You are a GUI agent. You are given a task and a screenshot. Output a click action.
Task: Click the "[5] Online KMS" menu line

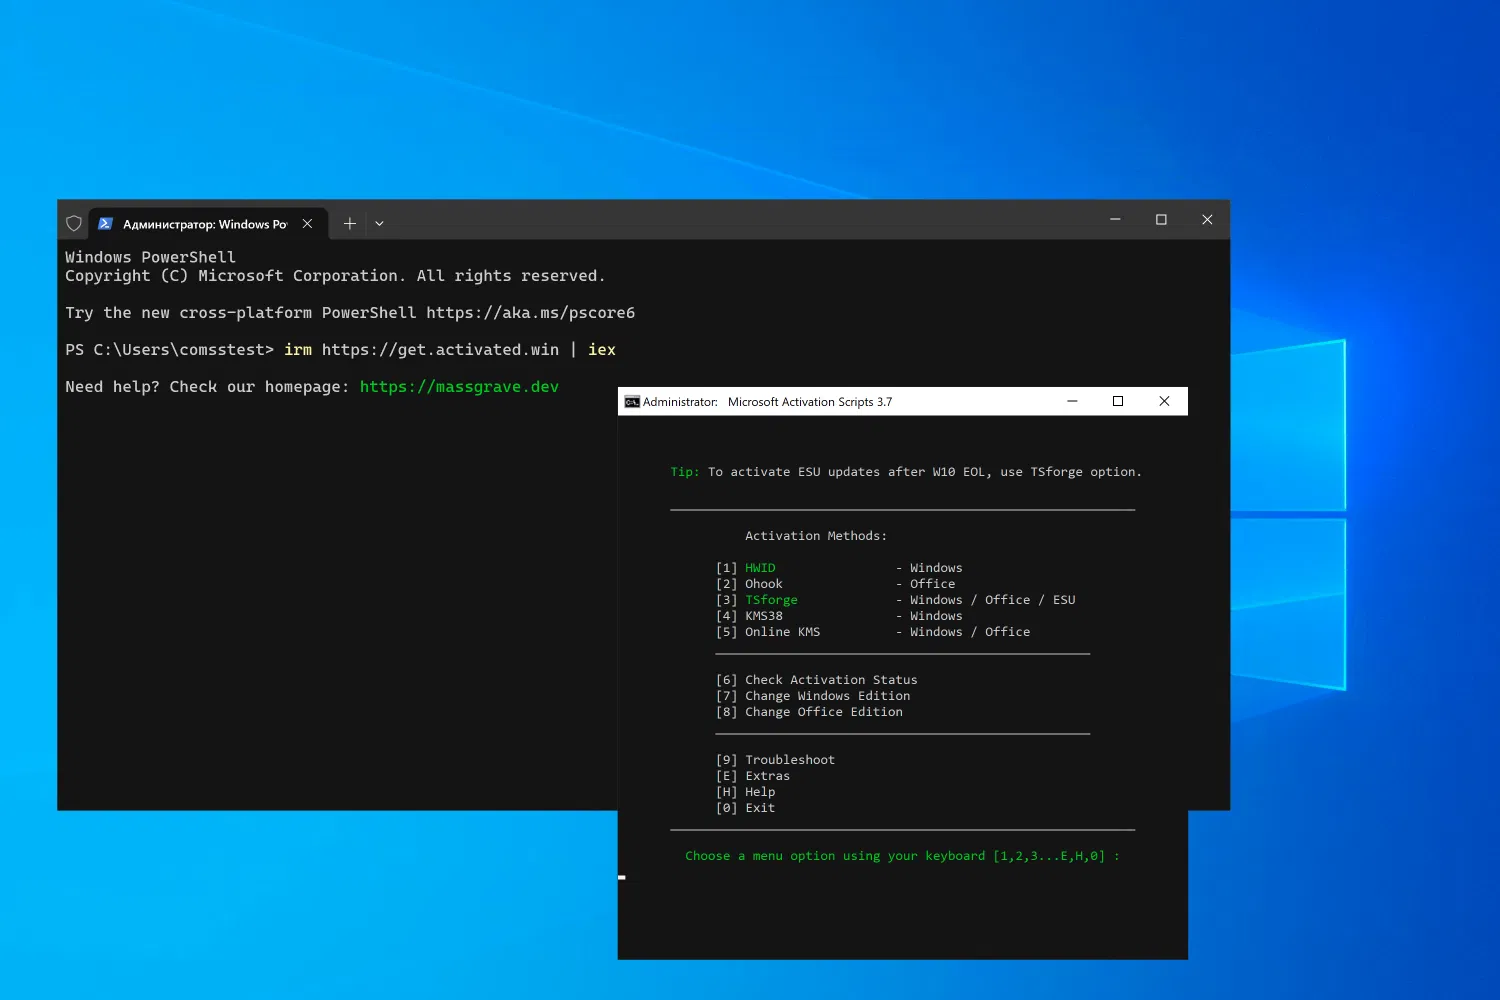[x=872, y=632]
